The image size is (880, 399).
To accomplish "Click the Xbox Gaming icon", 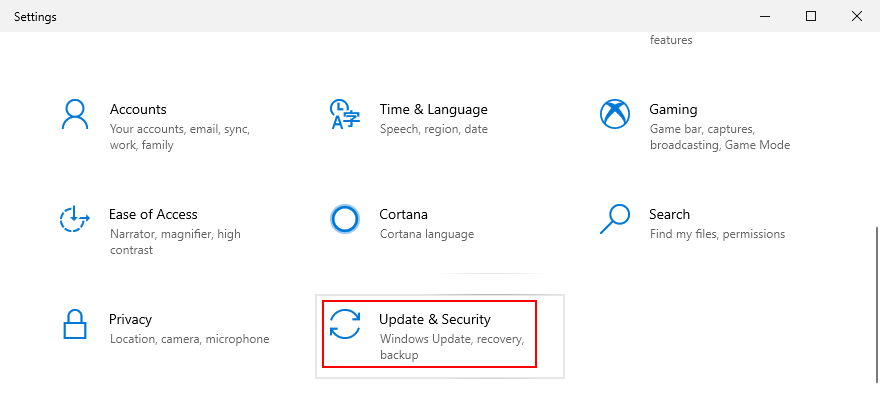I will [615, 114].
